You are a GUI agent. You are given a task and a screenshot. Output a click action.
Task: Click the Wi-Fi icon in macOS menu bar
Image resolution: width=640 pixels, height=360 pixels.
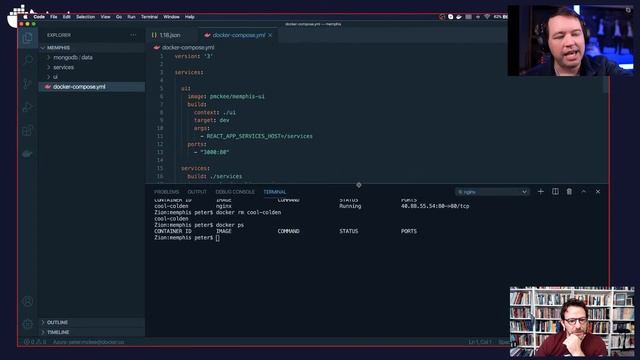click(487, 17)
